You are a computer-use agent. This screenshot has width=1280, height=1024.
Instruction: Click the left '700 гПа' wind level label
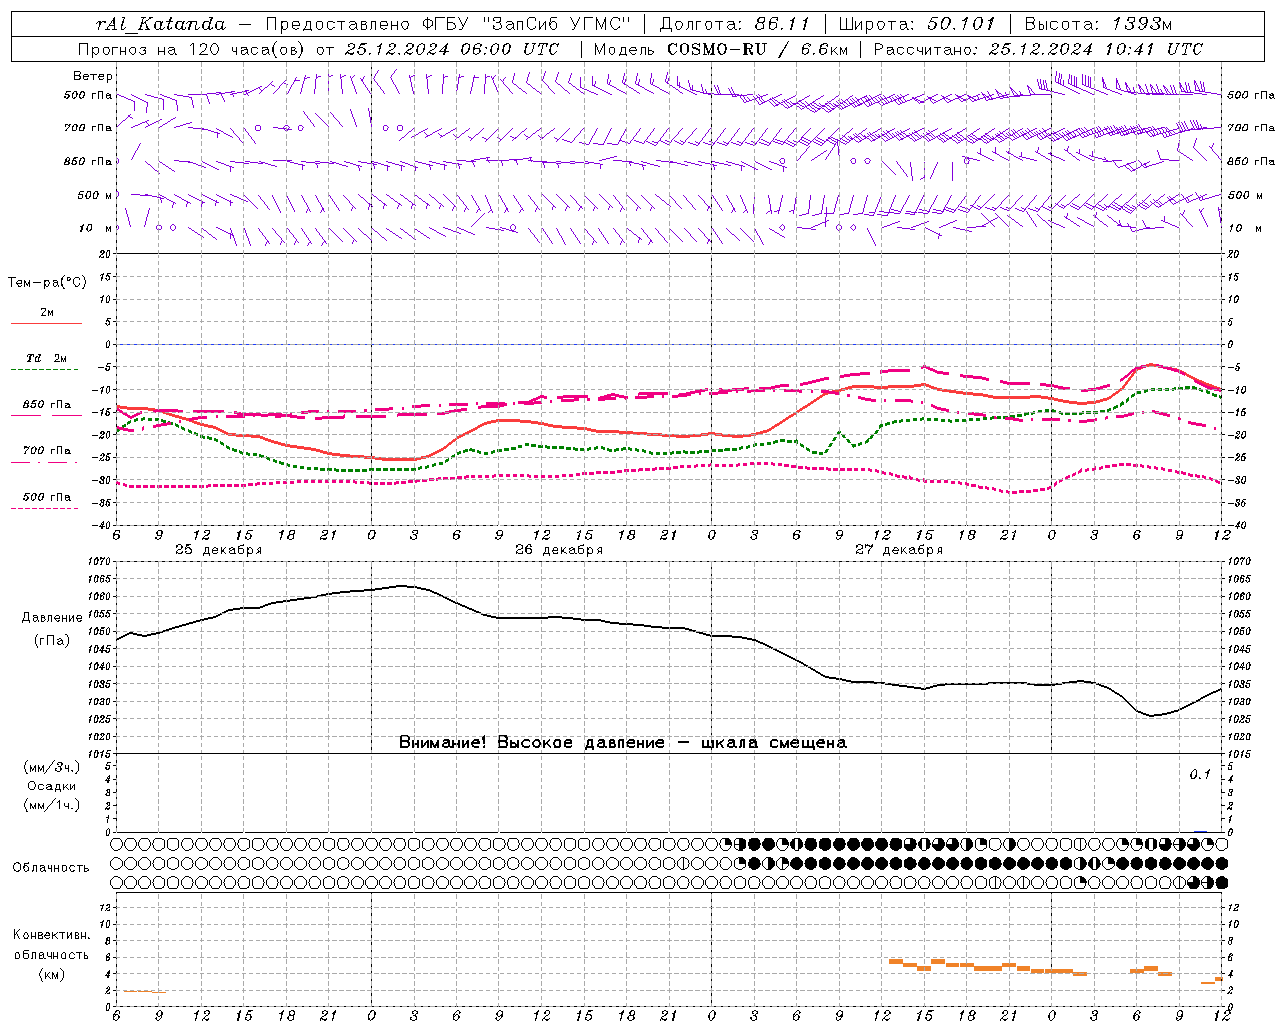point(88,128)
